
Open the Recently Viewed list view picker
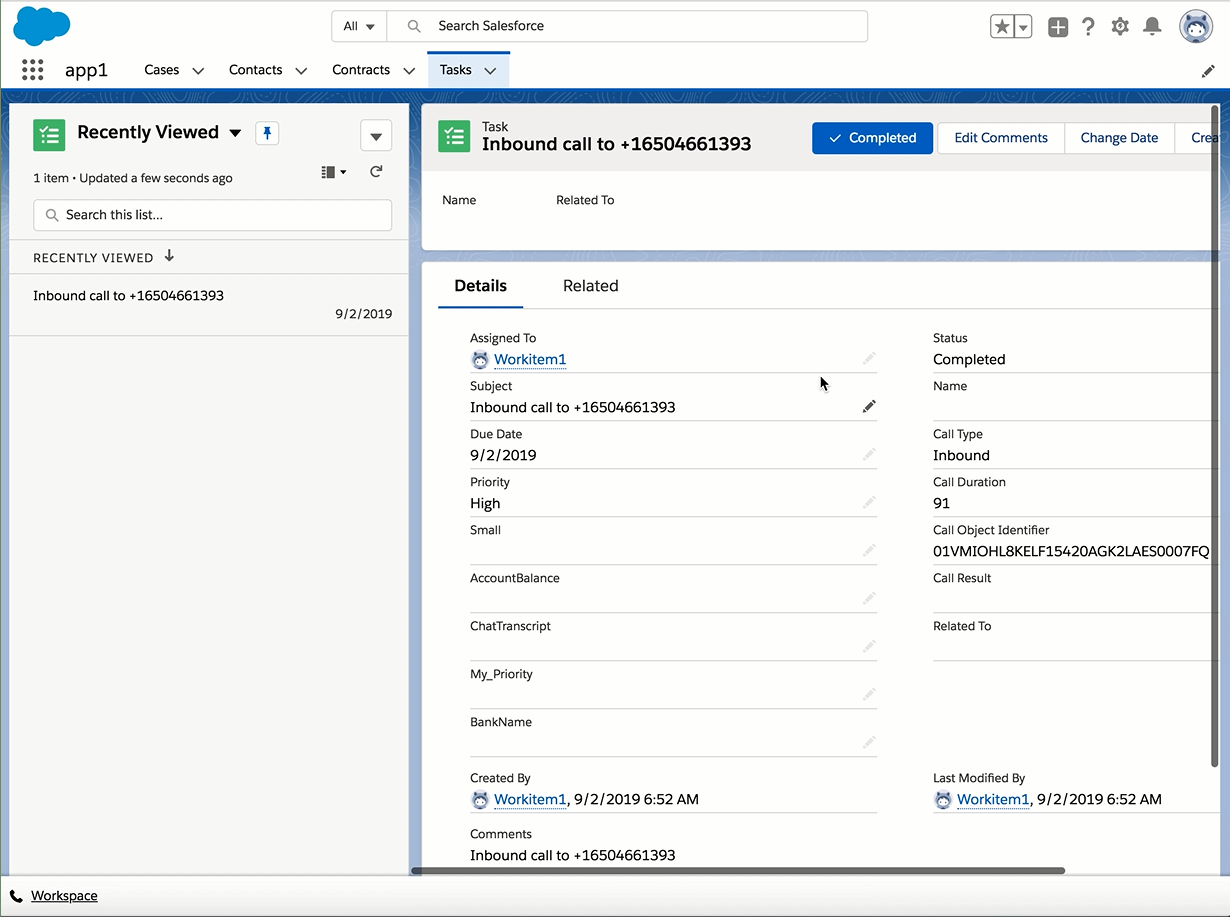pos(236,133)
